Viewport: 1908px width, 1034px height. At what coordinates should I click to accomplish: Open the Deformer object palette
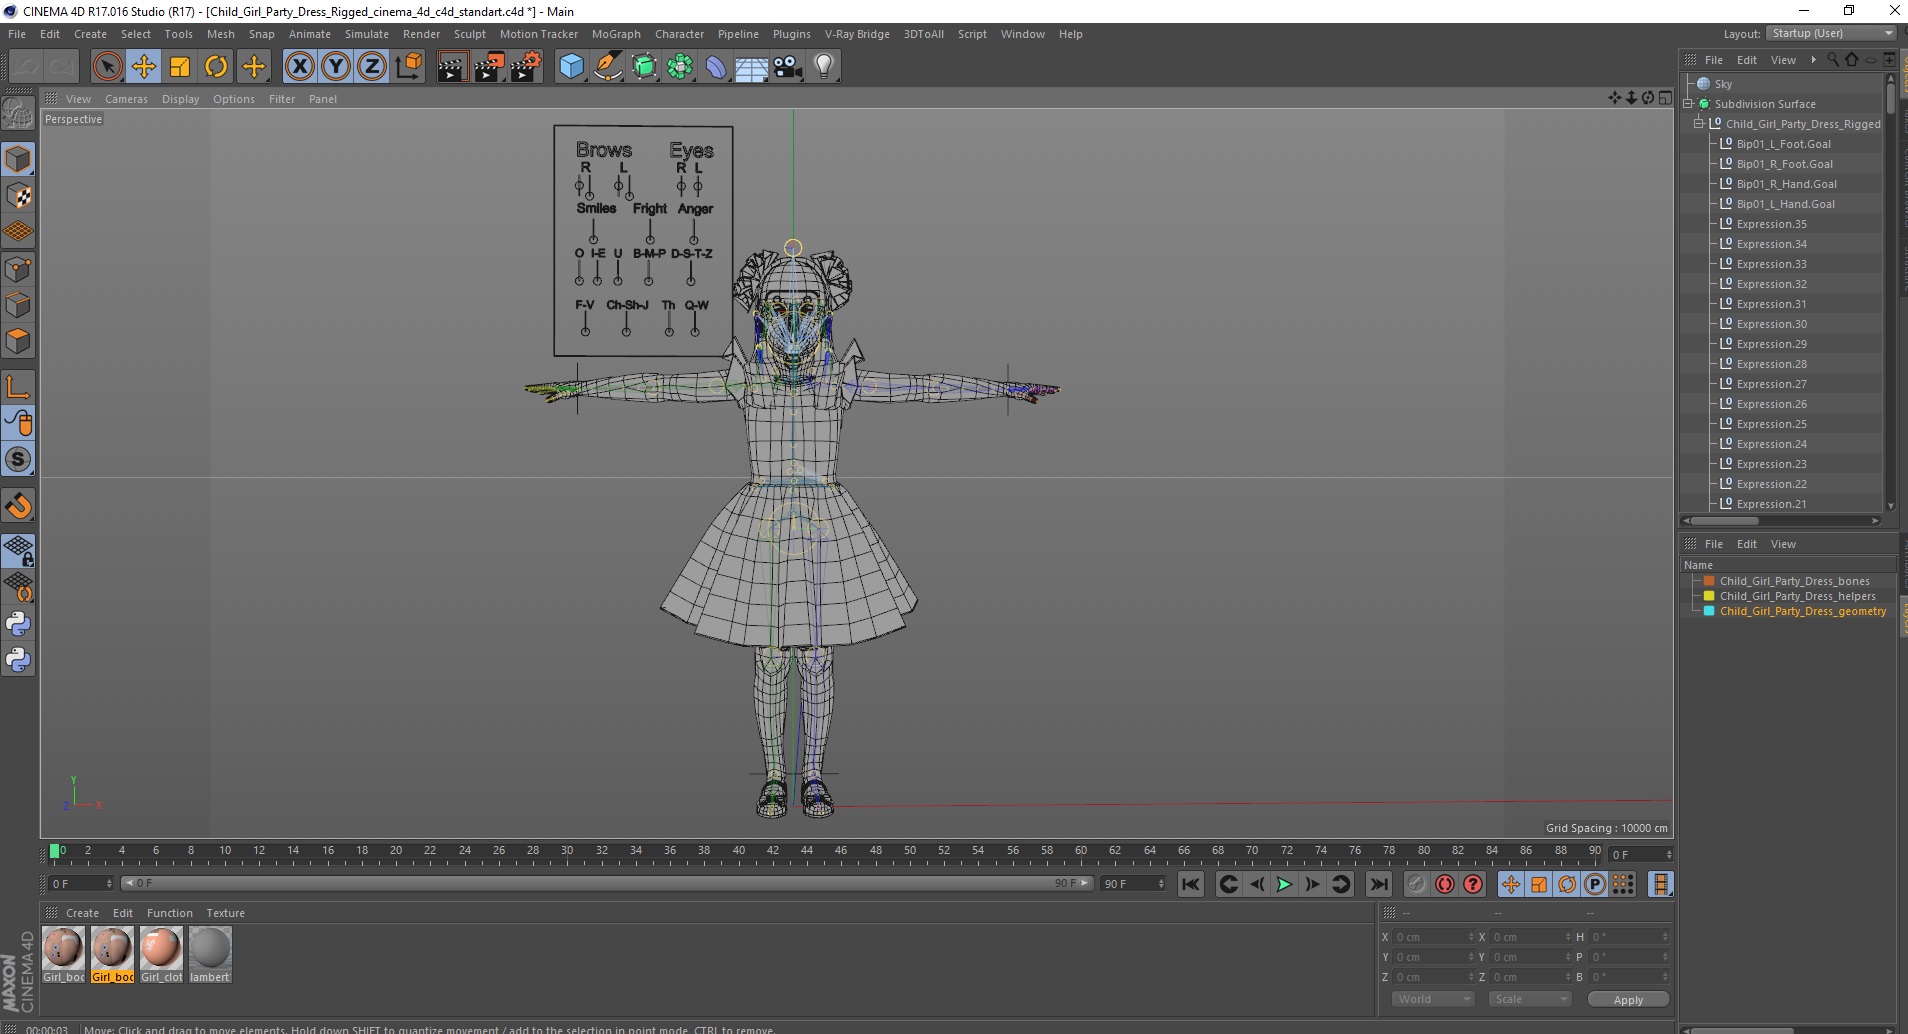point(716,67)
